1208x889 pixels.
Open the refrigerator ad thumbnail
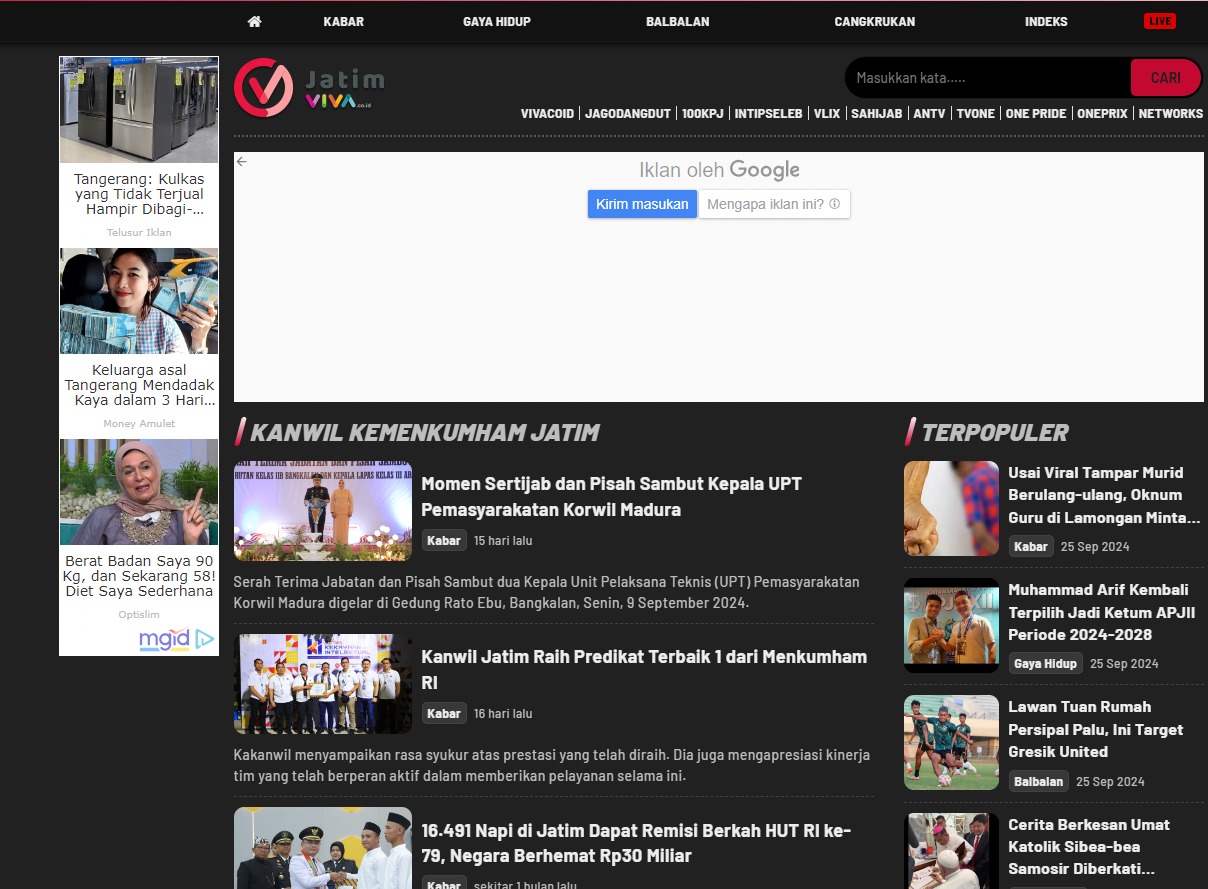coord(139,110)
